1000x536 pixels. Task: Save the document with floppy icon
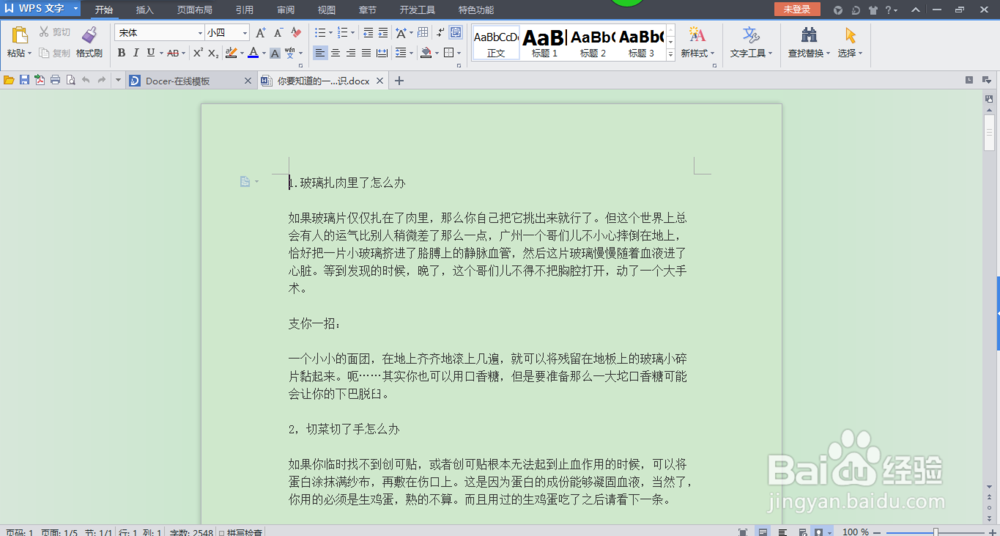click(x=24, y=80)
